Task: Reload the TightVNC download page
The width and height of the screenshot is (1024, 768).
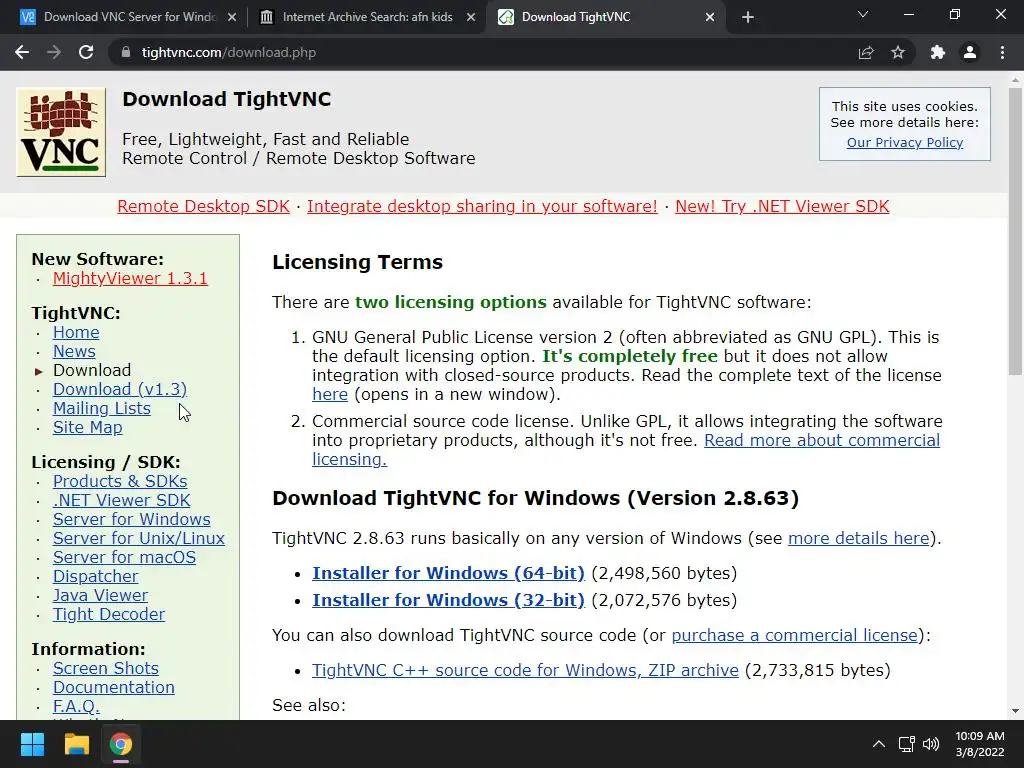Action: pos(86,52)
